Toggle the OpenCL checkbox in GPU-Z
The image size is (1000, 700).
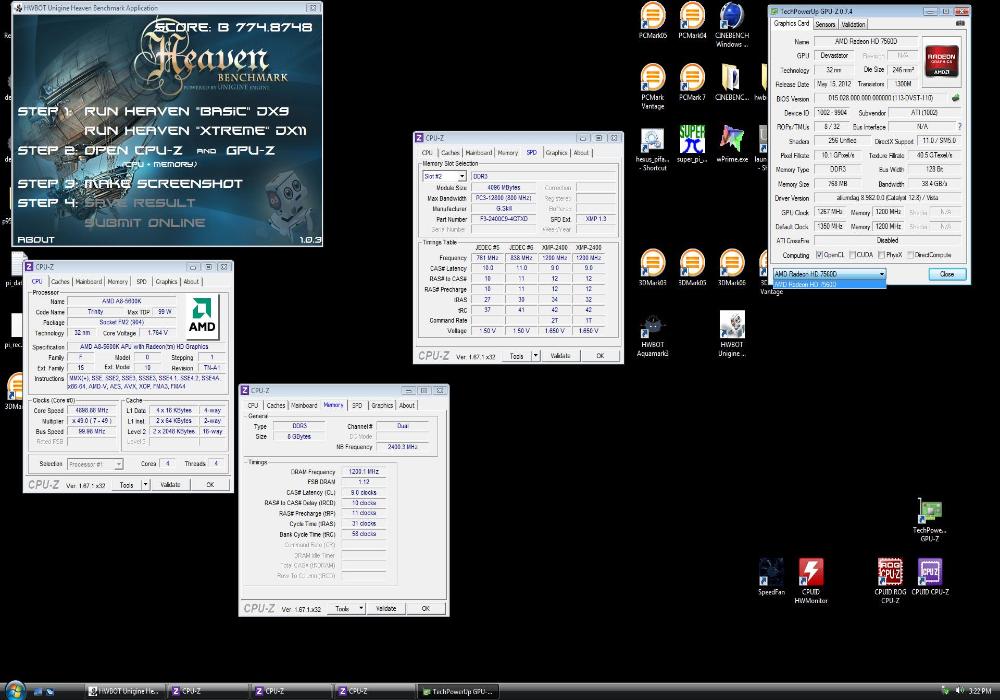820,255
